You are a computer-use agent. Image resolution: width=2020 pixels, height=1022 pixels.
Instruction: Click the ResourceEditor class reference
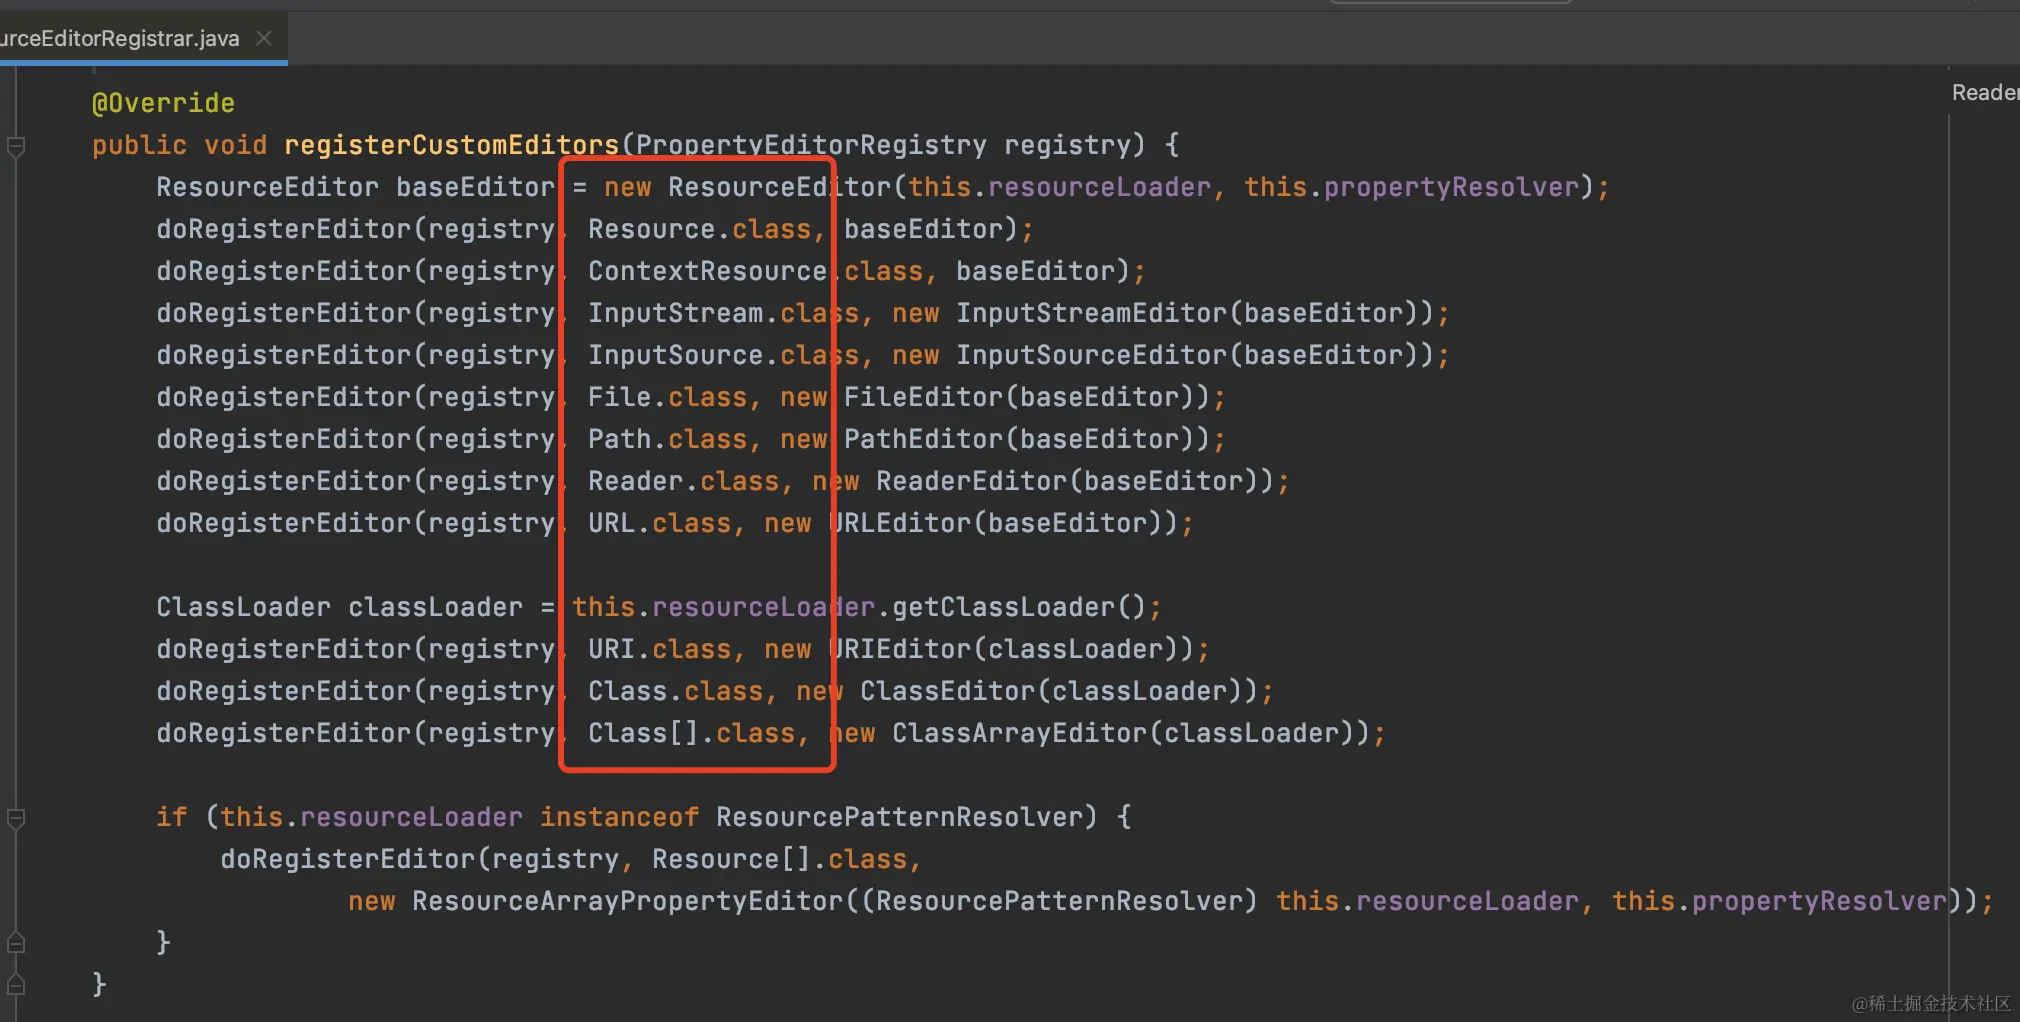click(265, 186)
